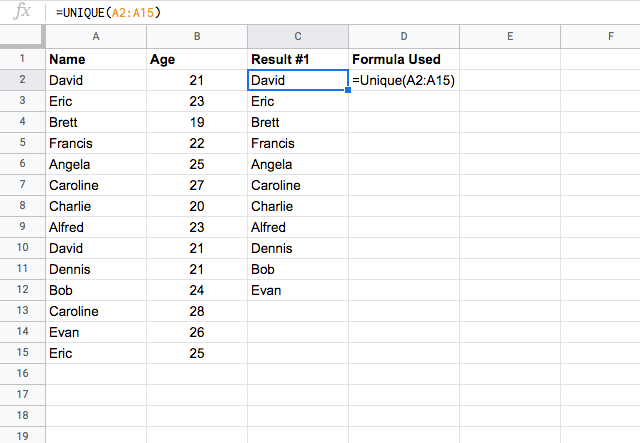Select column D header
The width and height of the screenshot is (640, 443).
tap(404, 36)
